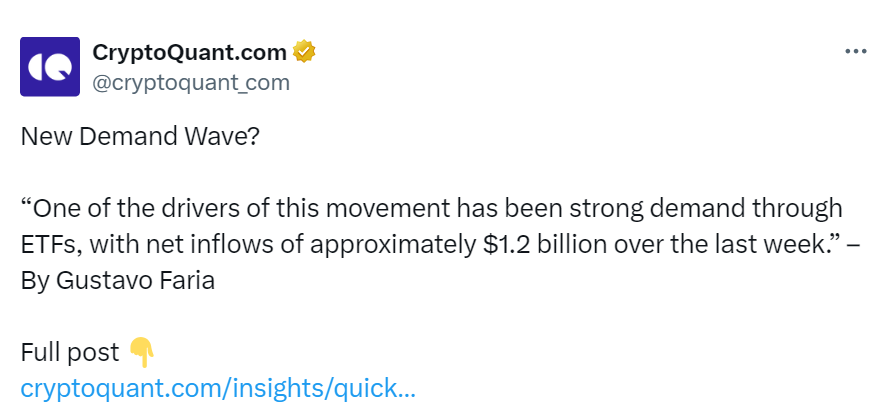Click the "Full post" text
Screen dimensions: 888x419
pyautogui.click(x=70, y=353)
